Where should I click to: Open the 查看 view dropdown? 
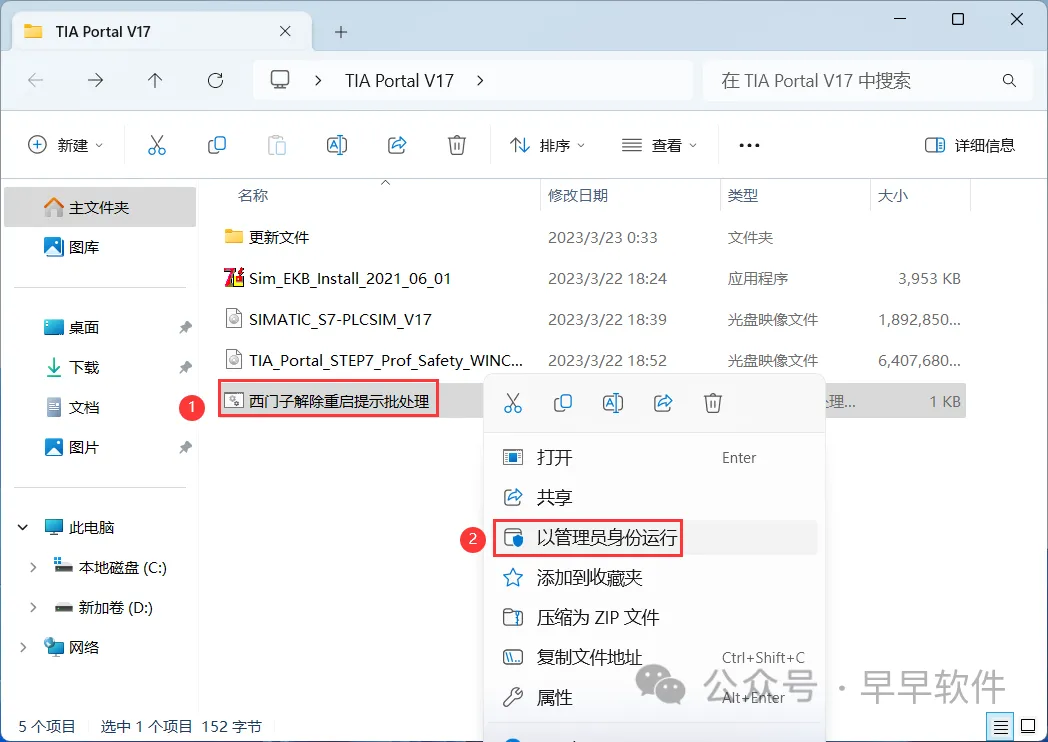pyautogui.click(x=659, y=145)
